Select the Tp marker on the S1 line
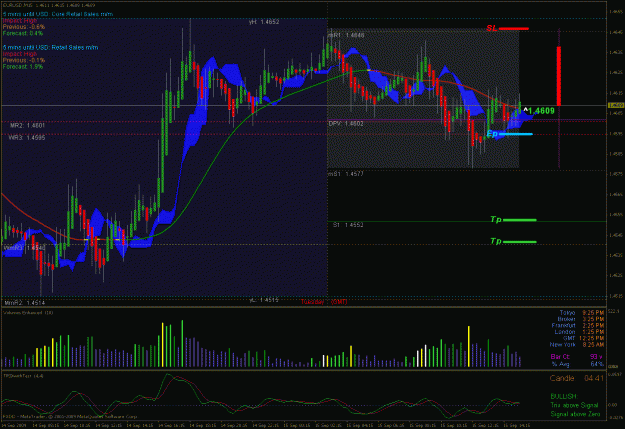Screen dimensions: 625x429 tap(513, 220)
